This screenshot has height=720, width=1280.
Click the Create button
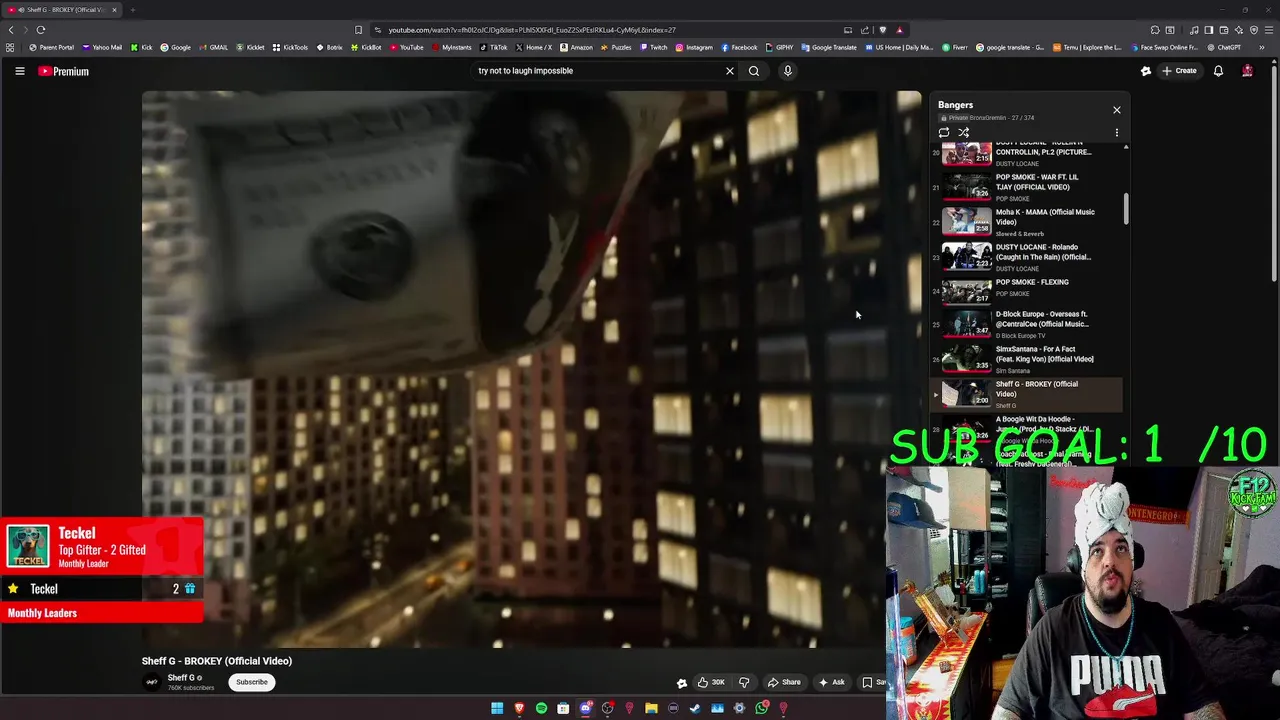coord(1179,71)
